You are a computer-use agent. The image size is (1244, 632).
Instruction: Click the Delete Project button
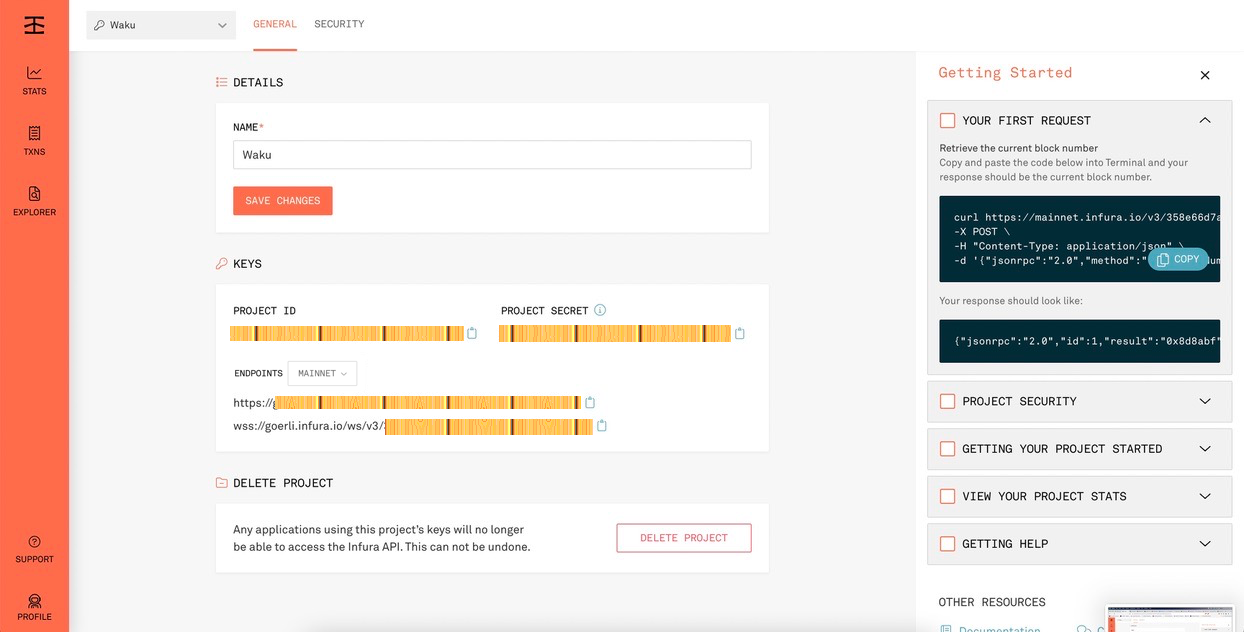coord(684,538)
